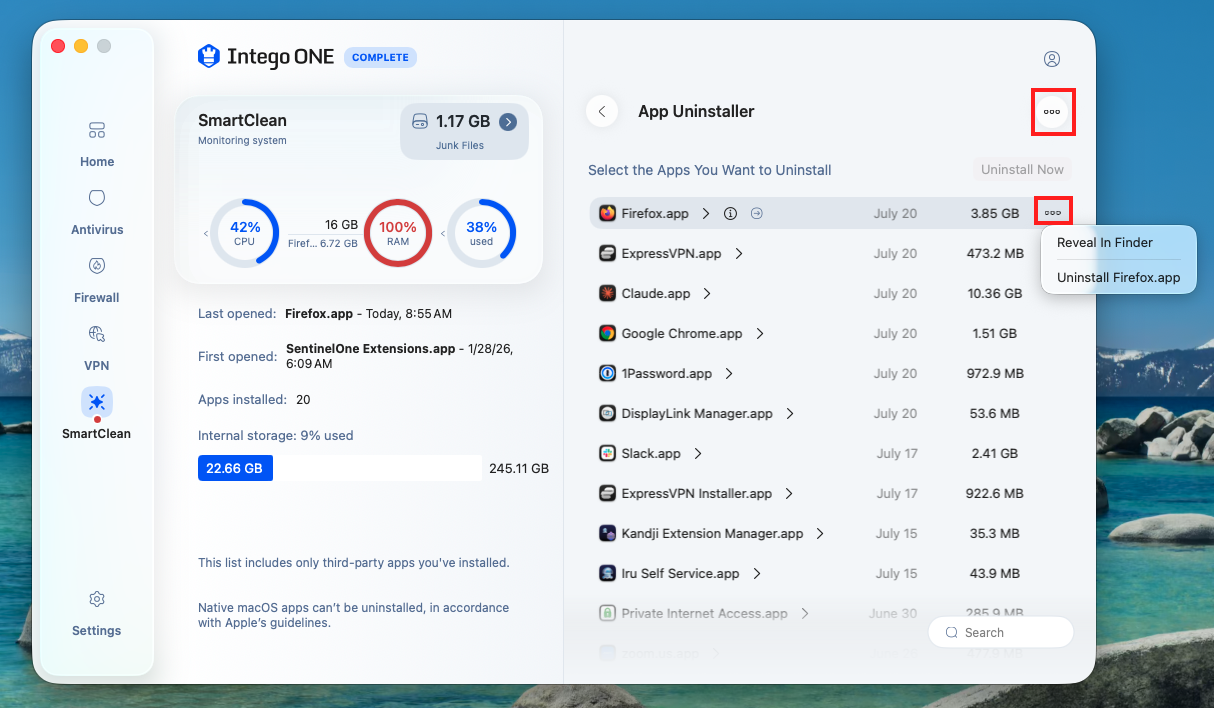Click the App Uninstaller title

coord(696,111)
